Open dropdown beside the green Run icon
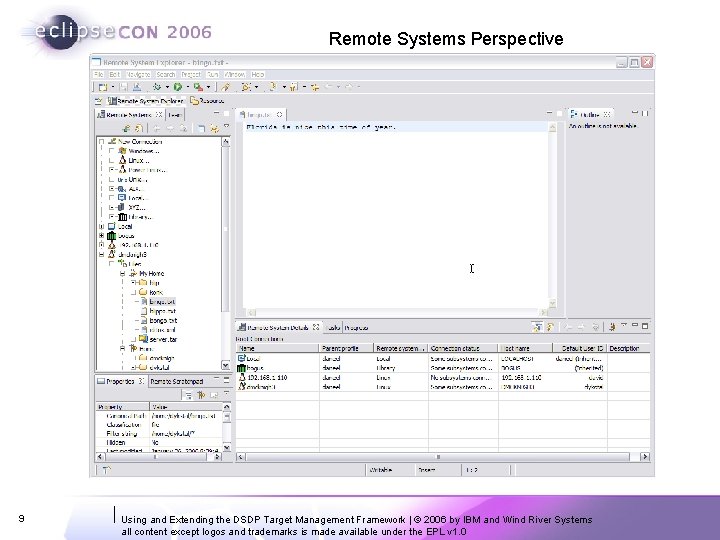This screenshot has width=720, height=540. [x=188, y=87]
